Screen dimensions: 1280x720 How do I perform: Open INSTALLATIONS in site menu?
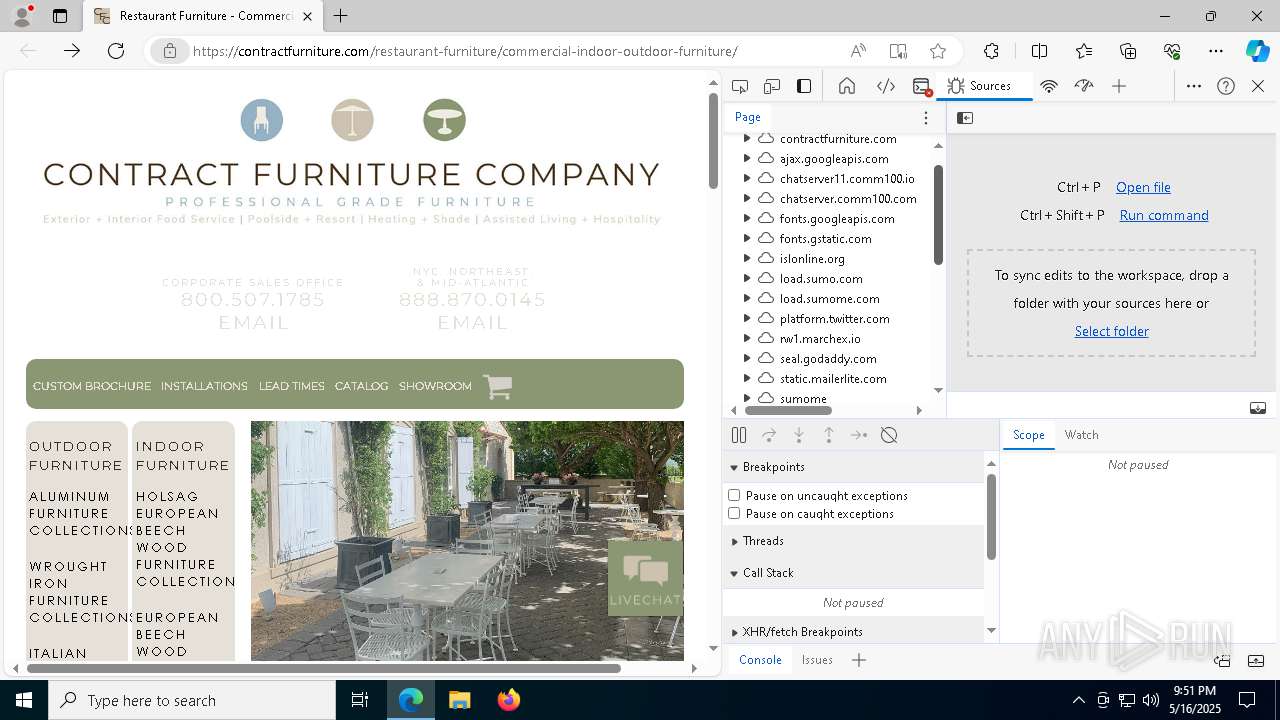tap(204, 386)
